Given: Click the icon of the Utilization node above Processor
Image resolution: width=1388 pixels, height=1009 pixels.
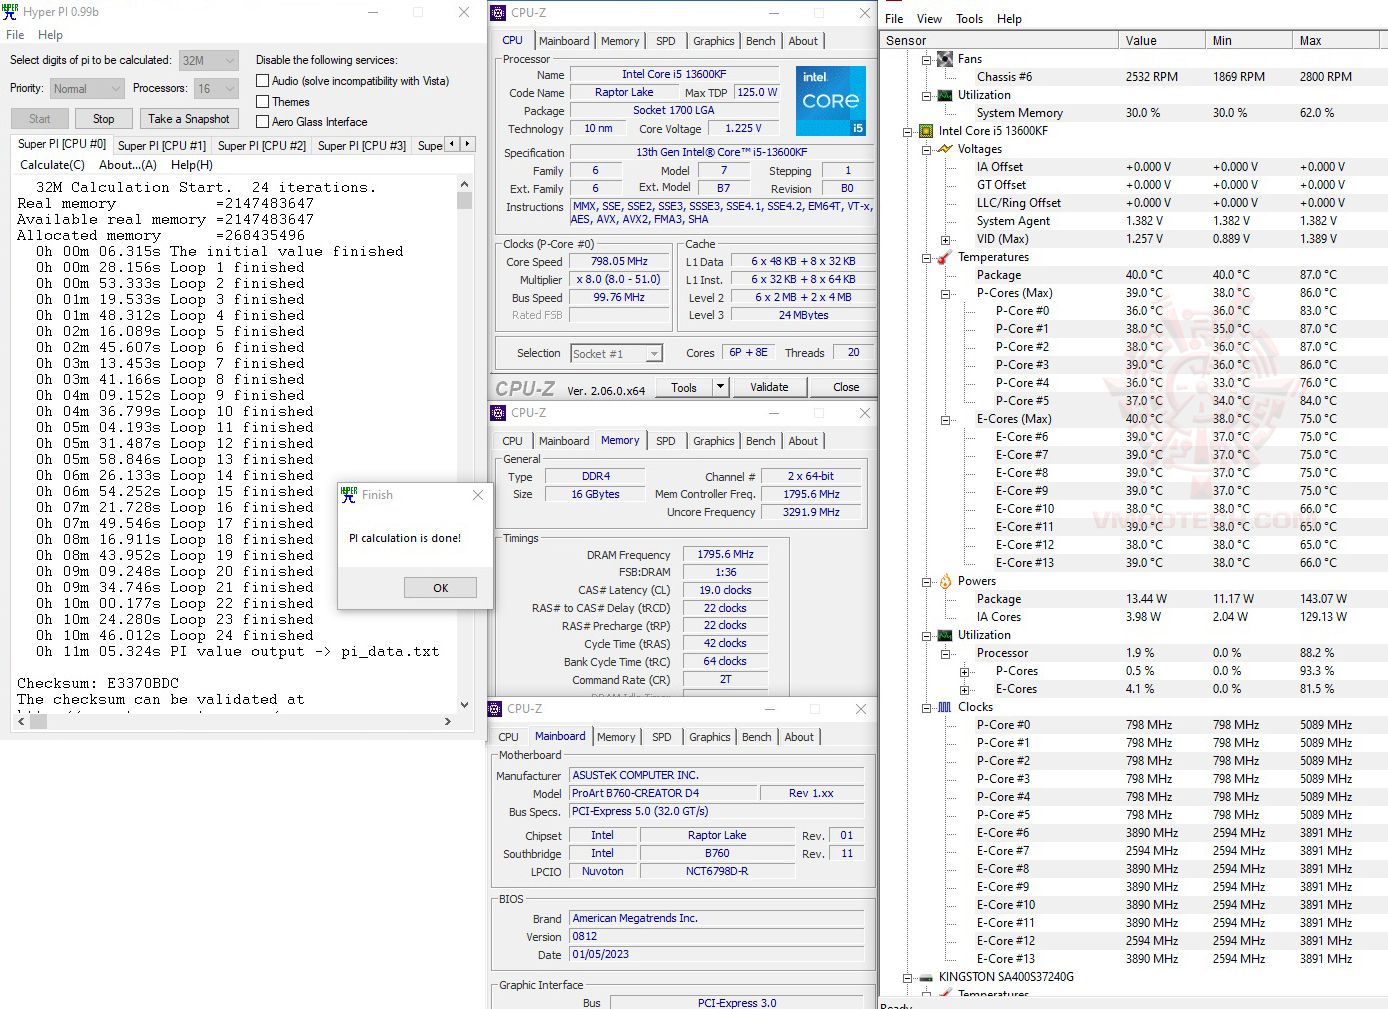Looking at the screenshot, I should [945, 635].
